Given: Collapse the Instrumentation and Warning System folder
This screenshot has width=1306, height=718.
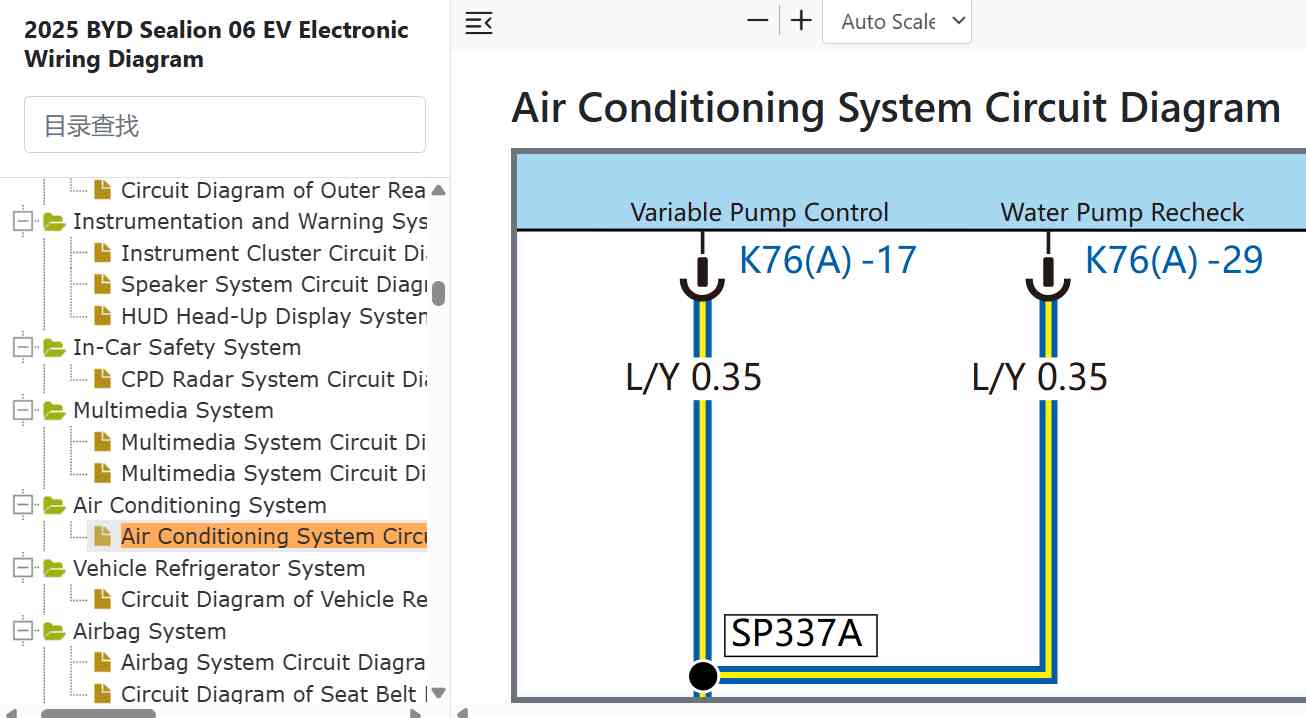Looking at the screenshot, I should click(x=22, y=221).
